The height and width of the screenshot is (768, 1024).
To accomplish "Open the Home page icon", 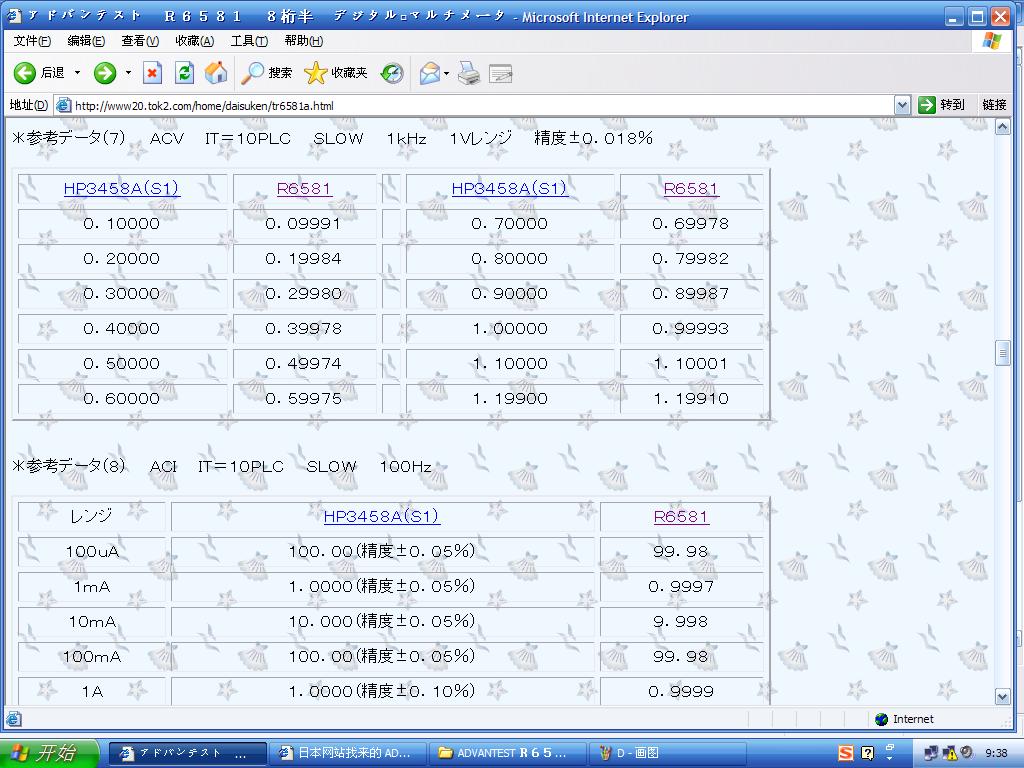I will coord(216,72).
